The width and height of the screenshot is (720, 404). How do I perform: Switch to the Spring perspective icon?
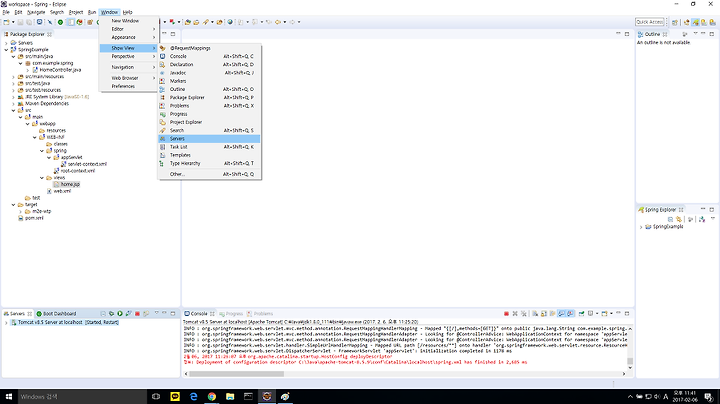click(695, 22)
